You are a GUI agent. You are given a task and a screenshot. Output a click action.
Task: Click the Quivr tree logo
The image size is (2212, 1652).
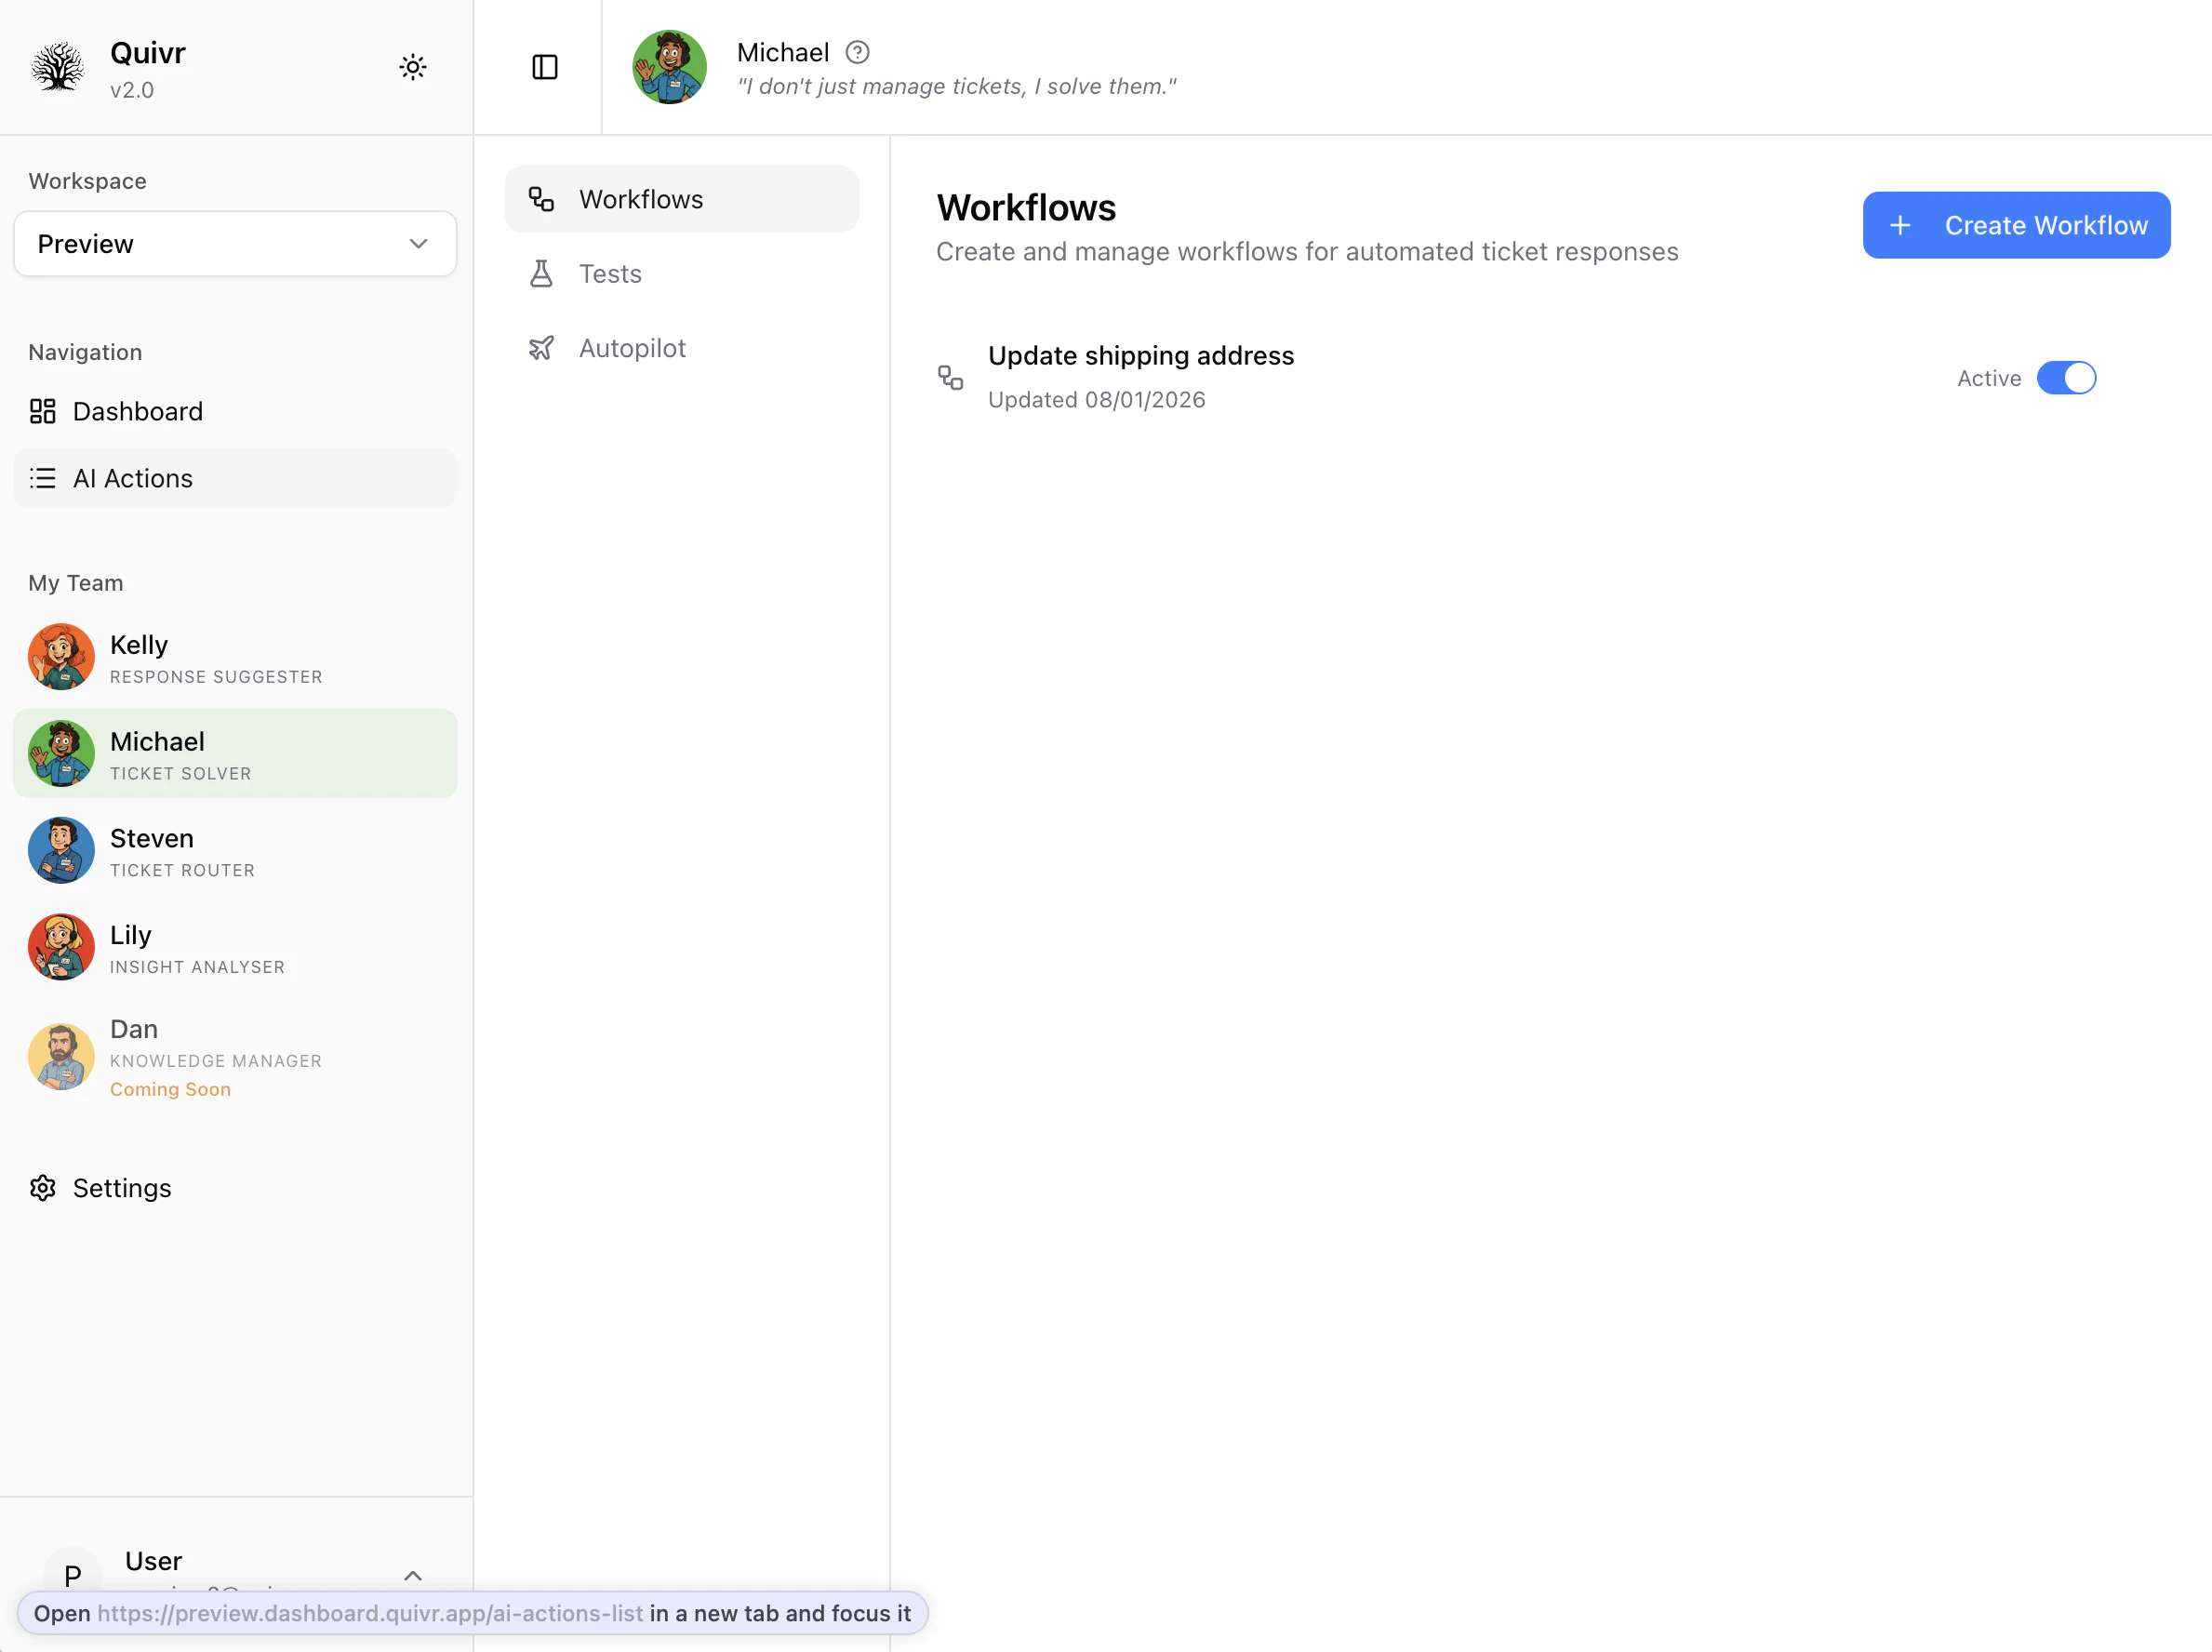[57, 66]
